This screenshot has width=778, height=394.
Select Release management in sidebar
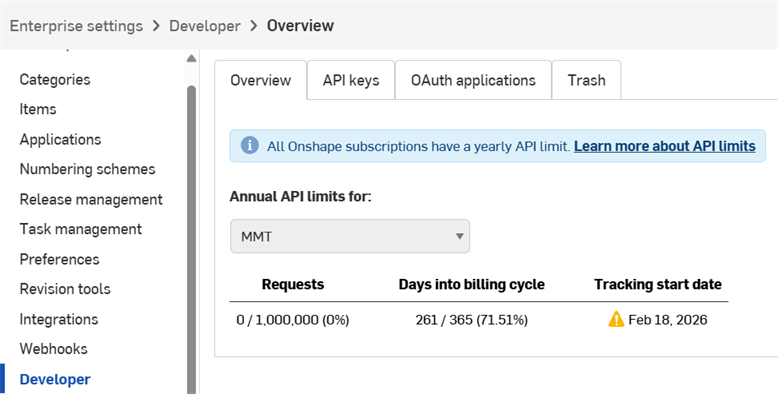91,199
